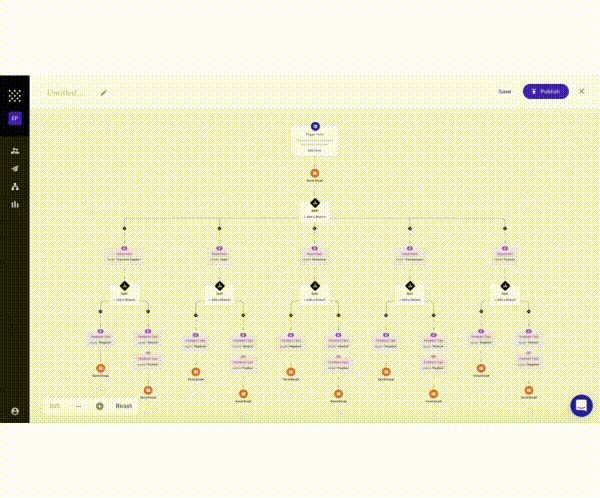Click the branch connector above Customer Support condition

(124, 229)
